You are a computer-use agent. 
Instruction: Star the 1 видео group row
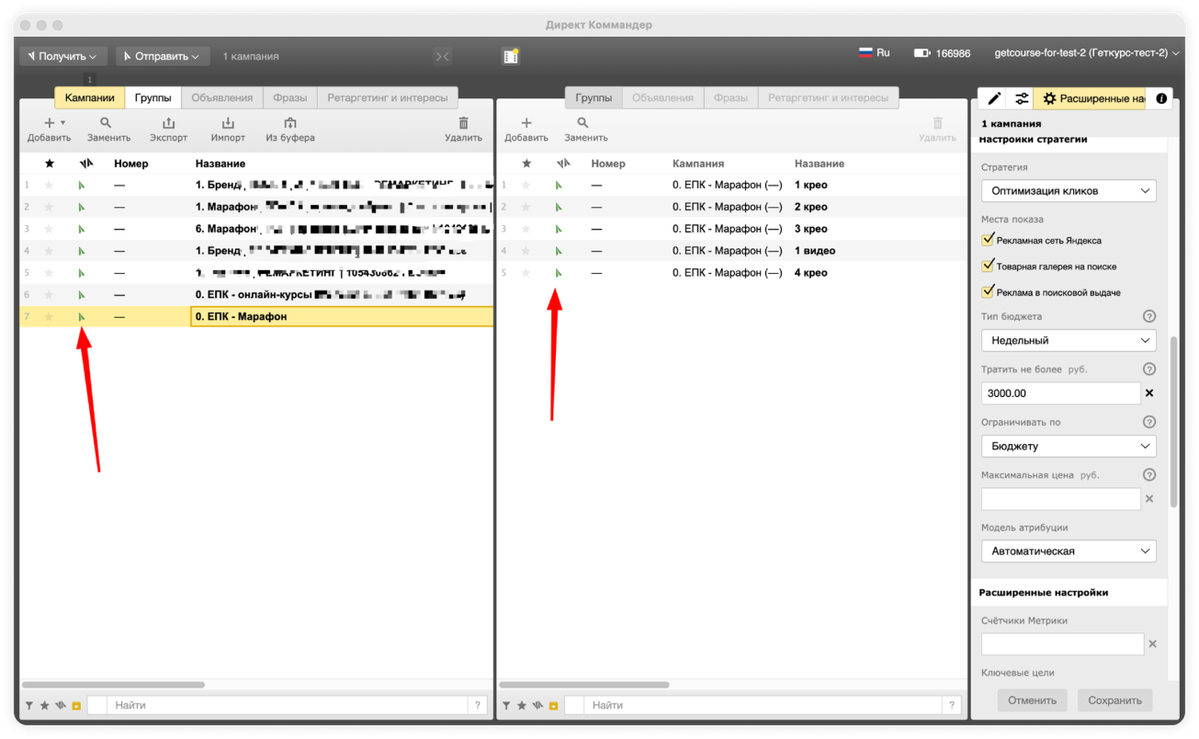526,251
